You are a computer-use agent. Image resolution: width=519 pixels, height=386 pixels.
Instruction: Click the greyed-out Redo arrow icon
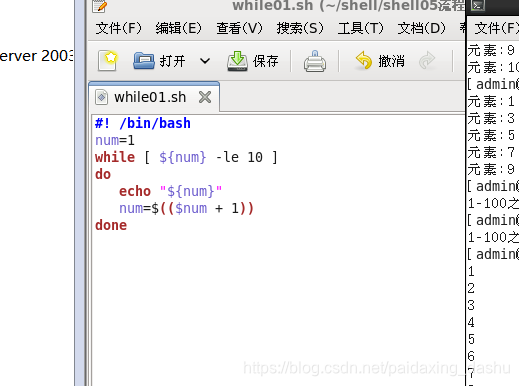coord(427,61)
